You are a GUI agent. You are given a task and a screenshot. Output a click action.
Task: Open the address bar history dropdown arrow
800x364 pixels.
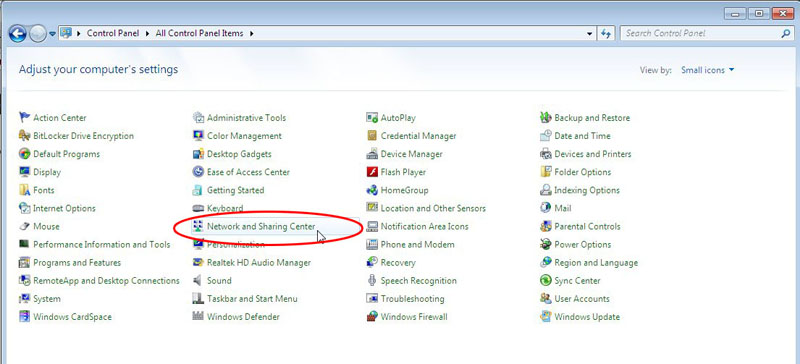590,34
